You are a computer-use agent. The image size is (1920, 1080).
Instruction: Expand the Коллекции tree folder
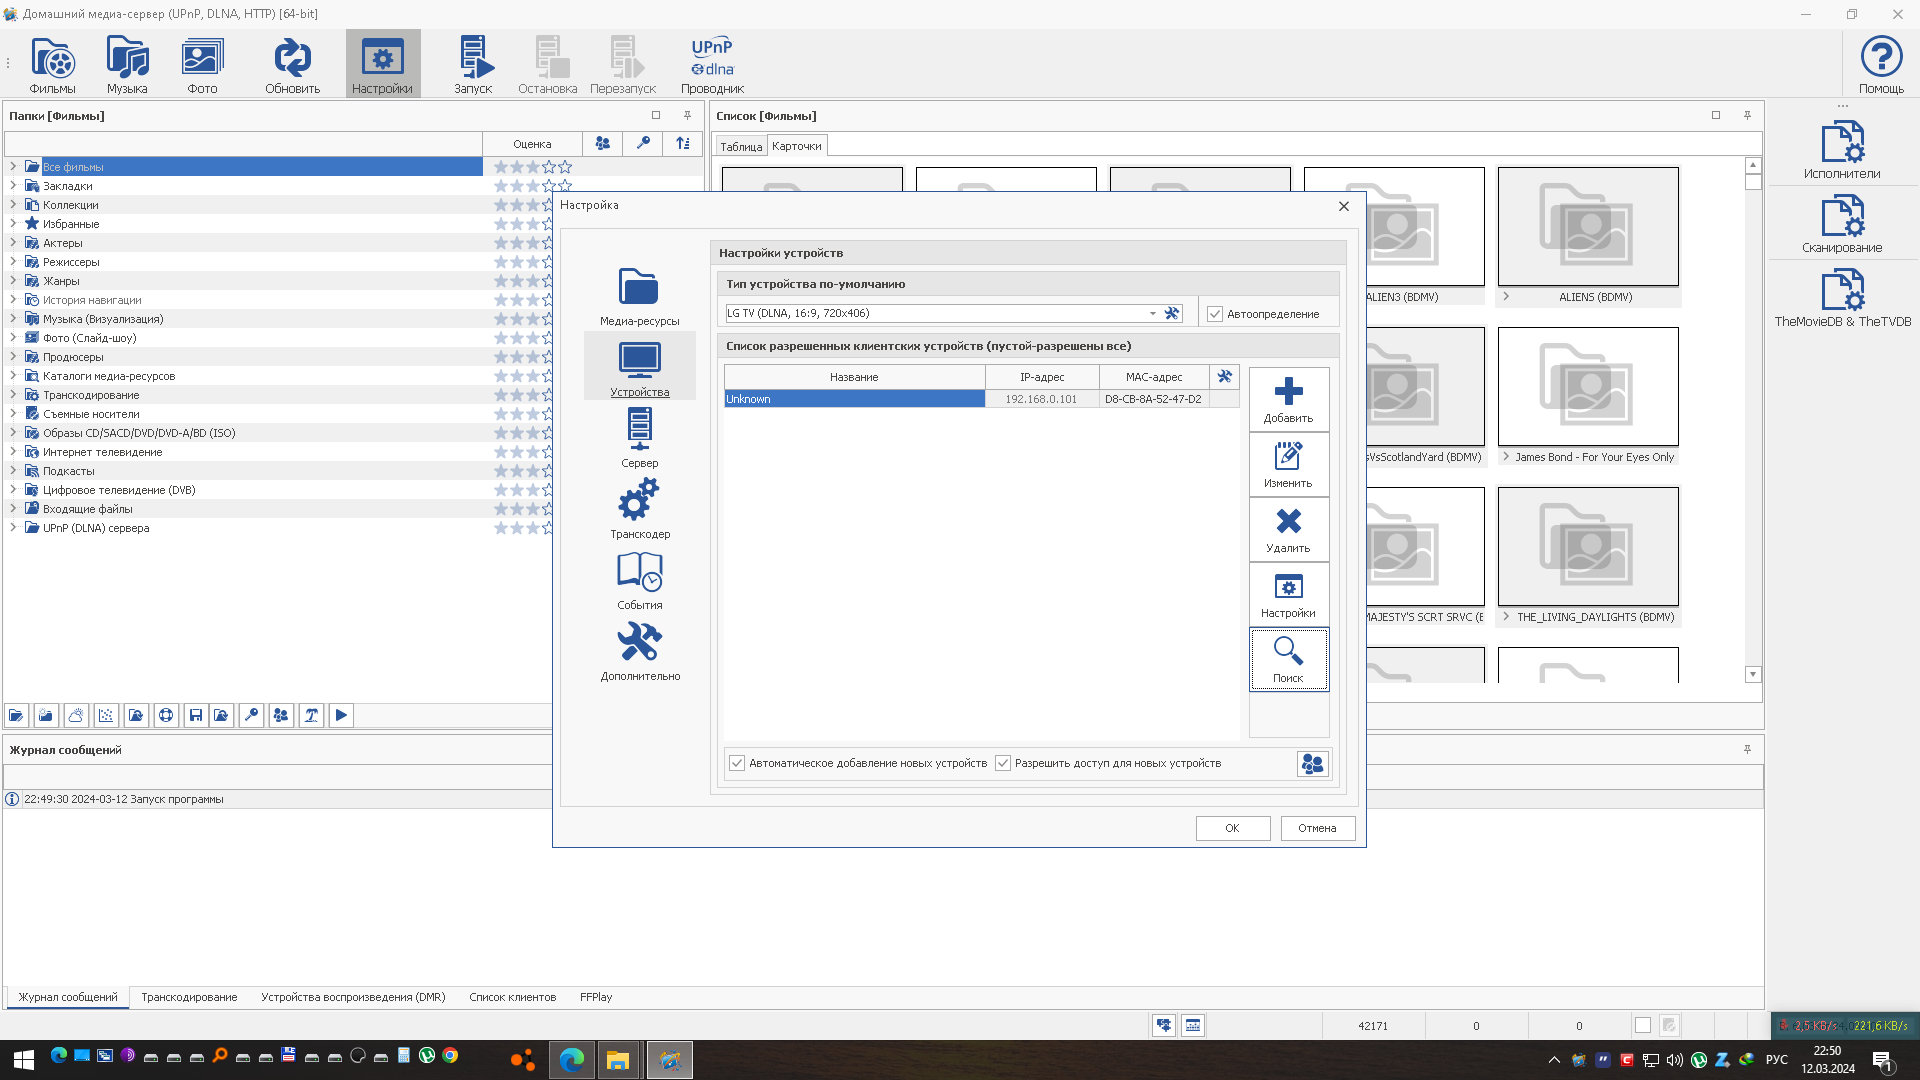point(13,205)
